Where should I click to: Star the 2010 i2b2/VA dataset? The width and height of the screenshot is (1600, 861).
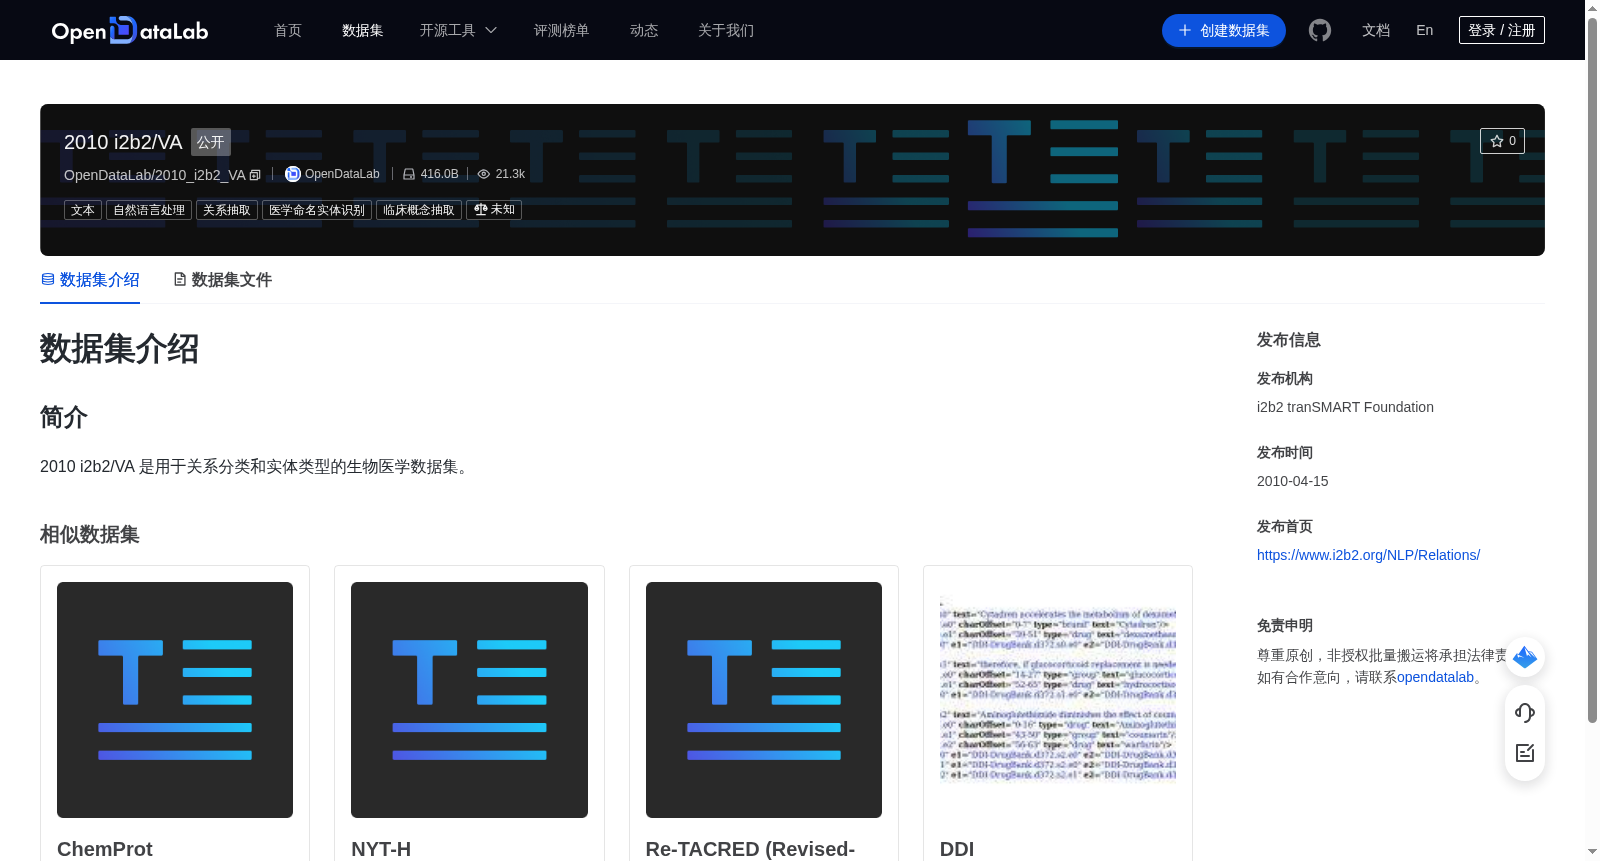(x=1502, y=141)
